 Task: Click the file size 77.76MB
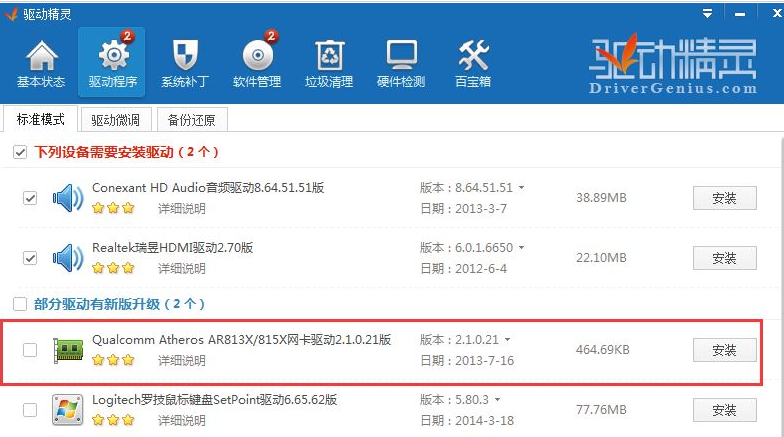pos(601,410)
